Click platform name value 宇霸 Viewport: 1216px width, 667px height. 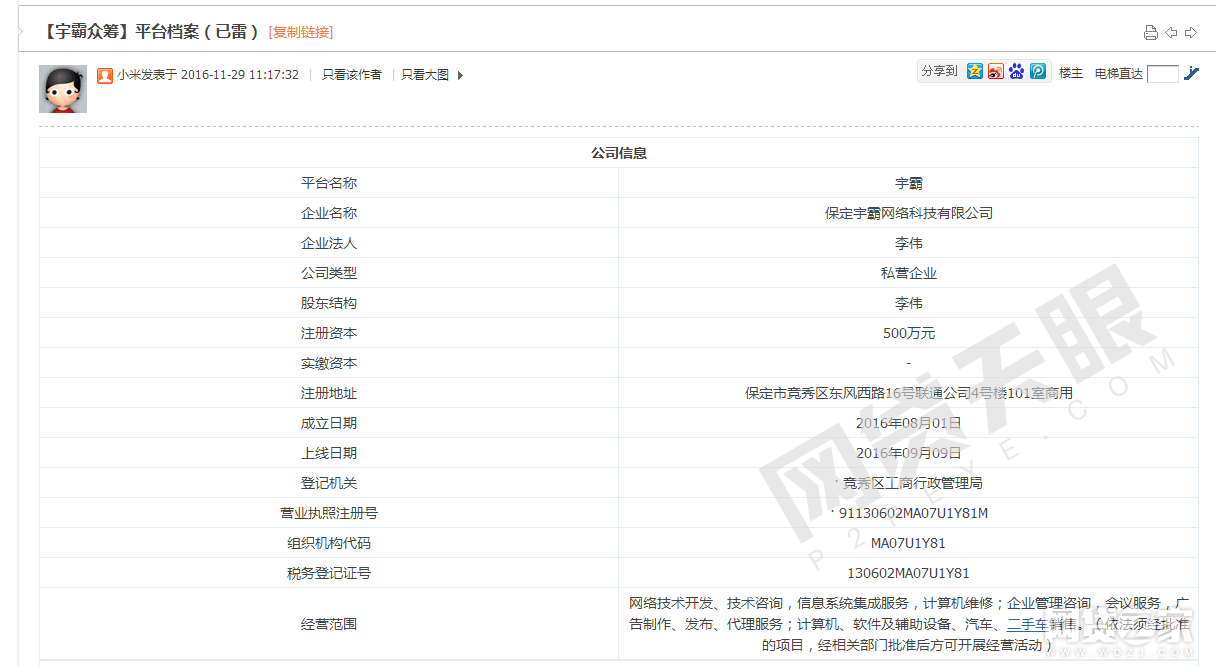[909, 183]
